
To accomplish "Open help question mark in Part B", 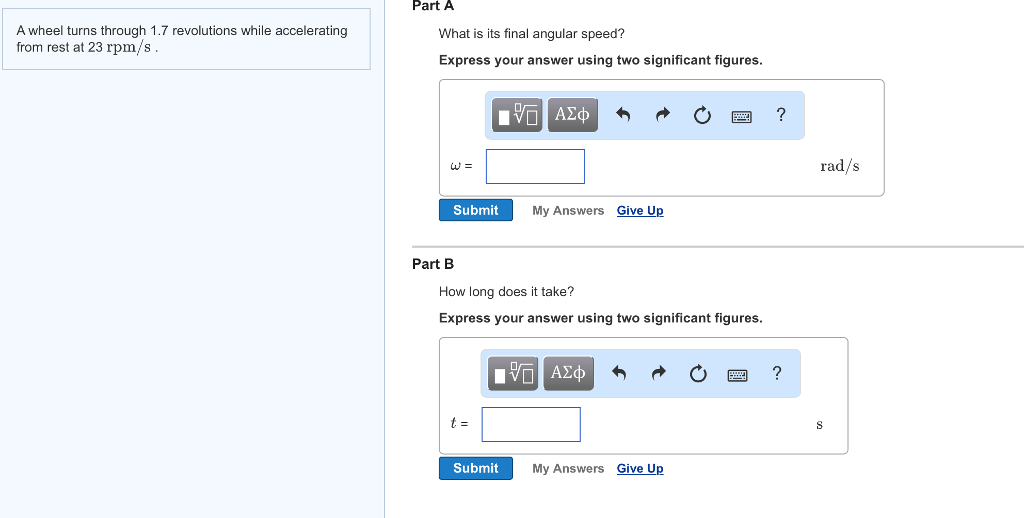I will coord(777,373).
